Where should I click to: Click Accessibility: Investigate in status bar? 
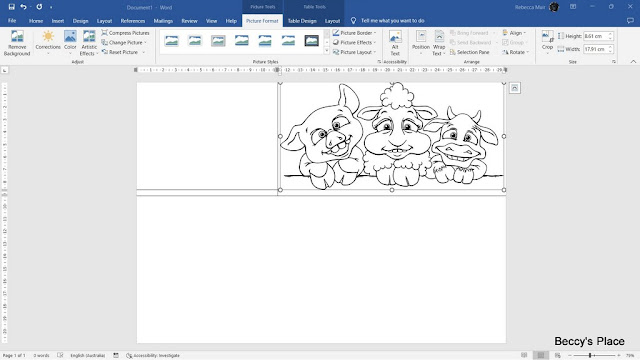click(153, 356)
